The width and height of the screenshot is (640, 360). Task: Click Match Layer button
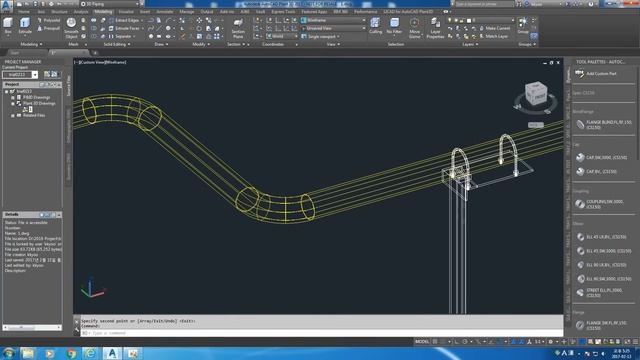(x=493, y=36)
